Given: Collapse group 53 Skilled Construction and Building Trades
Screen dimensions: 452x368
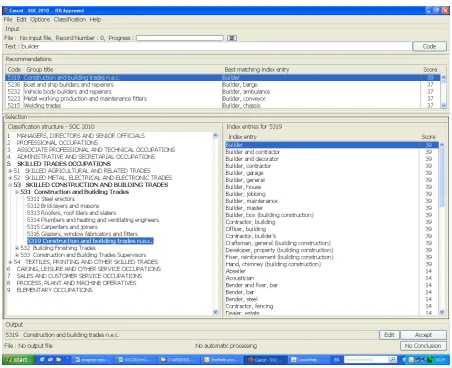Looking at the screenshot, I should point(10,185).
